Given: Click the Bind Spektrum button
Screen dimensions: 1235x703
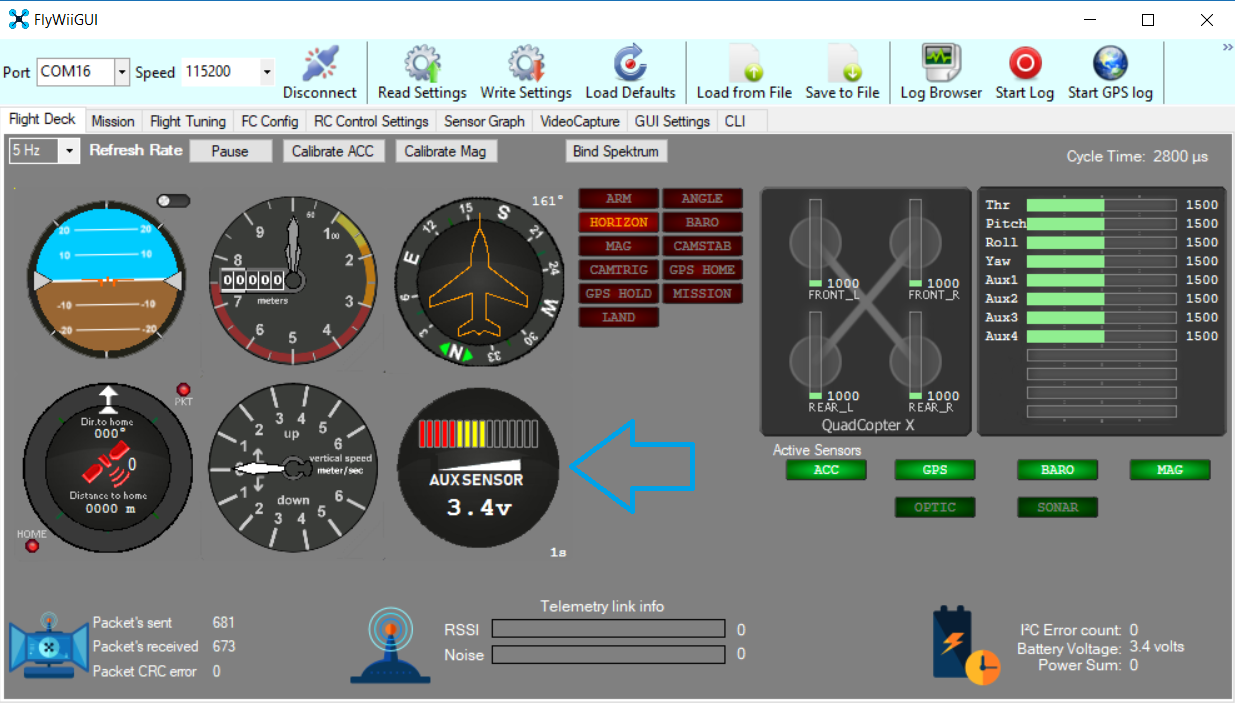Looking at the screenshot, I should coord(618,150).
